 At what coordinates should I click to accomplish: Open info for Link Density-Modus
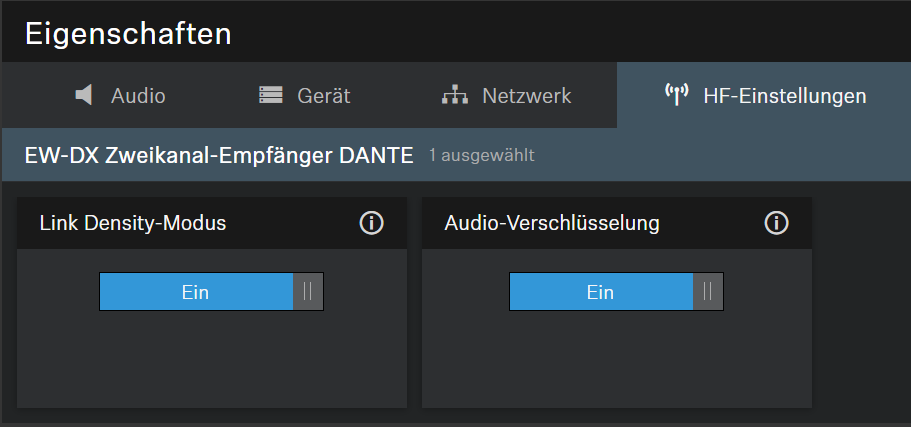click(372, 223)
